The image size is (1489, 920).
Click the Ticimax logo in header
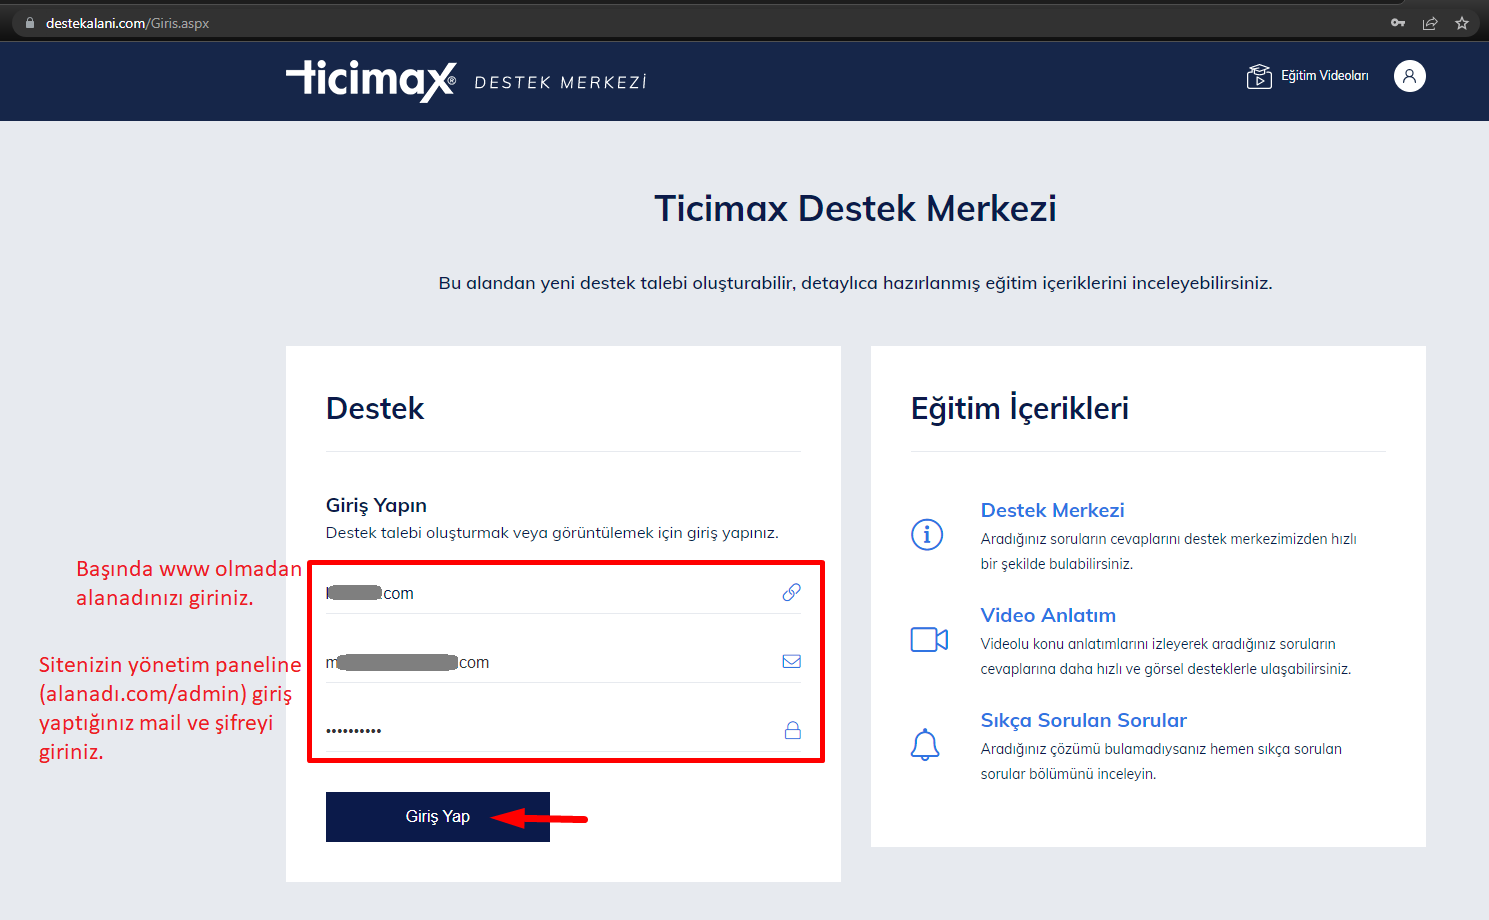[x=371, y=81]
